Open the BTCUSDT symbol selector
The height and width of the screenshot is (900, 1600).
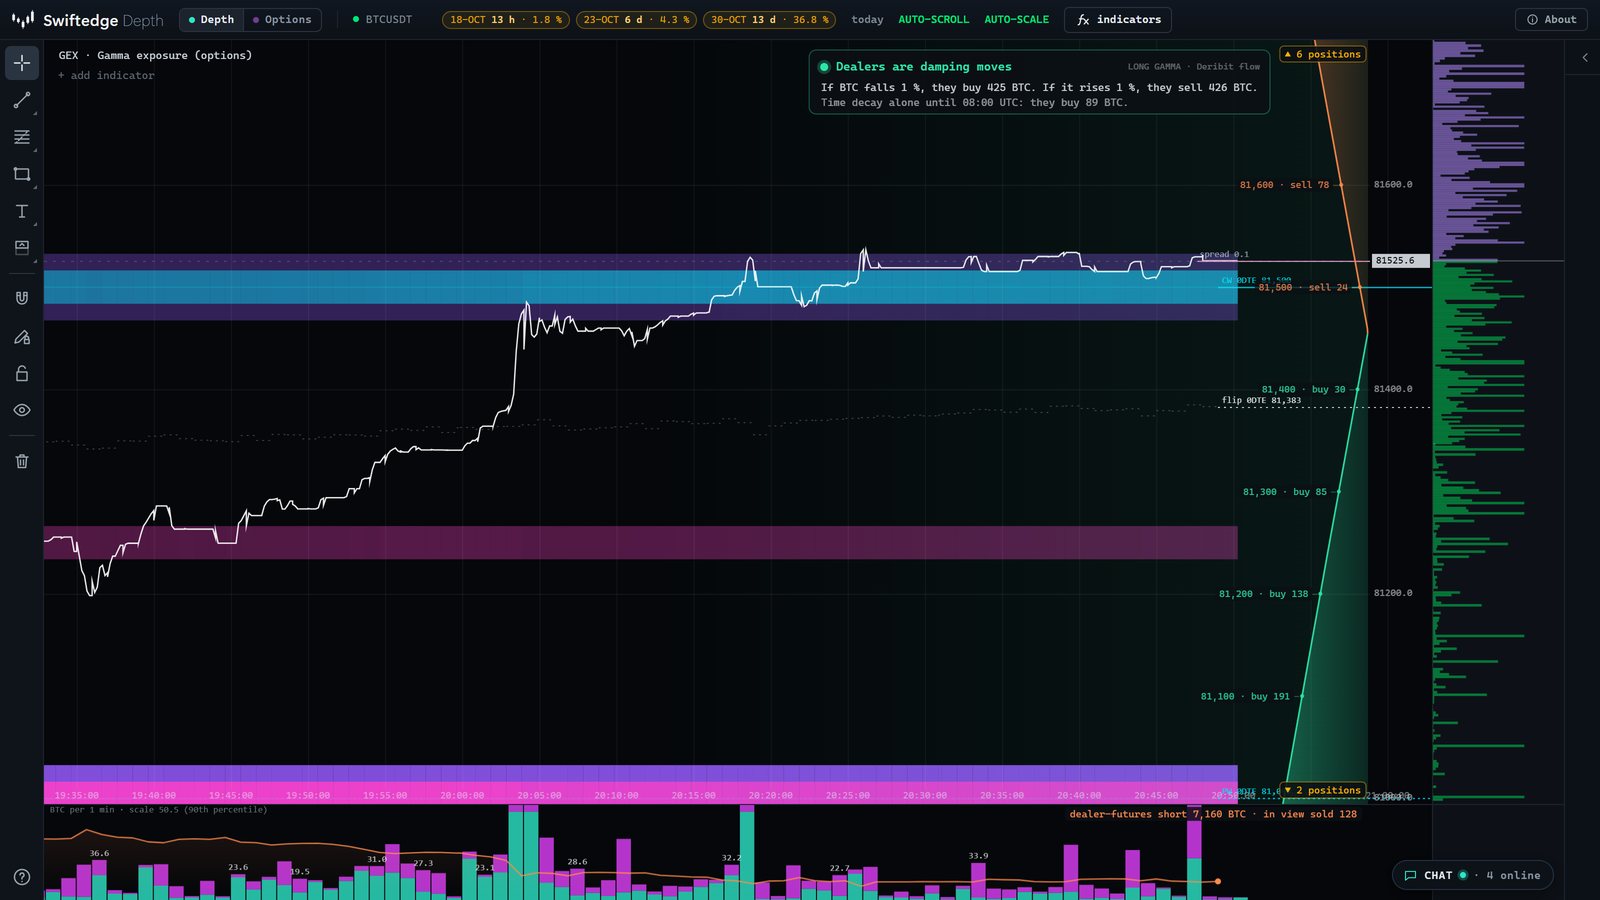coord(382,20)
